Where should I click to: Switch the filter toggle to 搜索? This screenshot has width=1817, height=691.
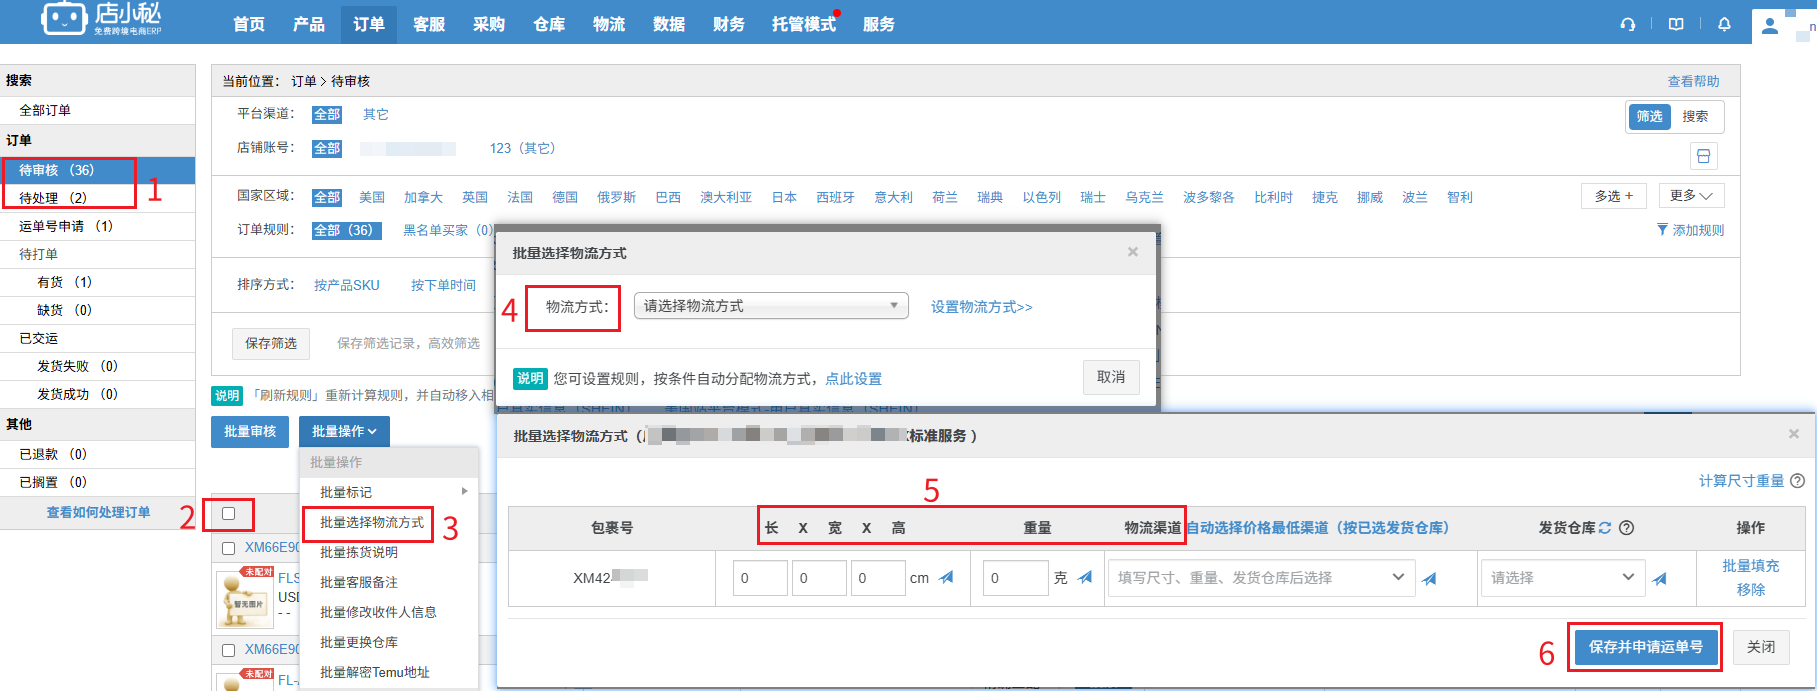1695,117
